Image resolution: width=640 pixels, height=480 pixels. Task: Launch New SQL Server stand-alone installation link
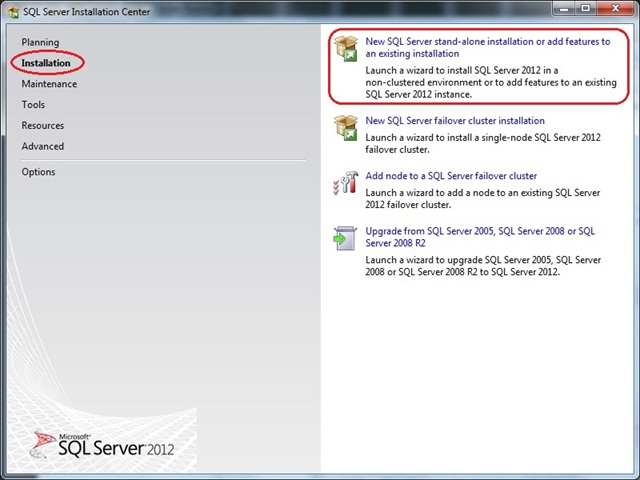[488, 47]
